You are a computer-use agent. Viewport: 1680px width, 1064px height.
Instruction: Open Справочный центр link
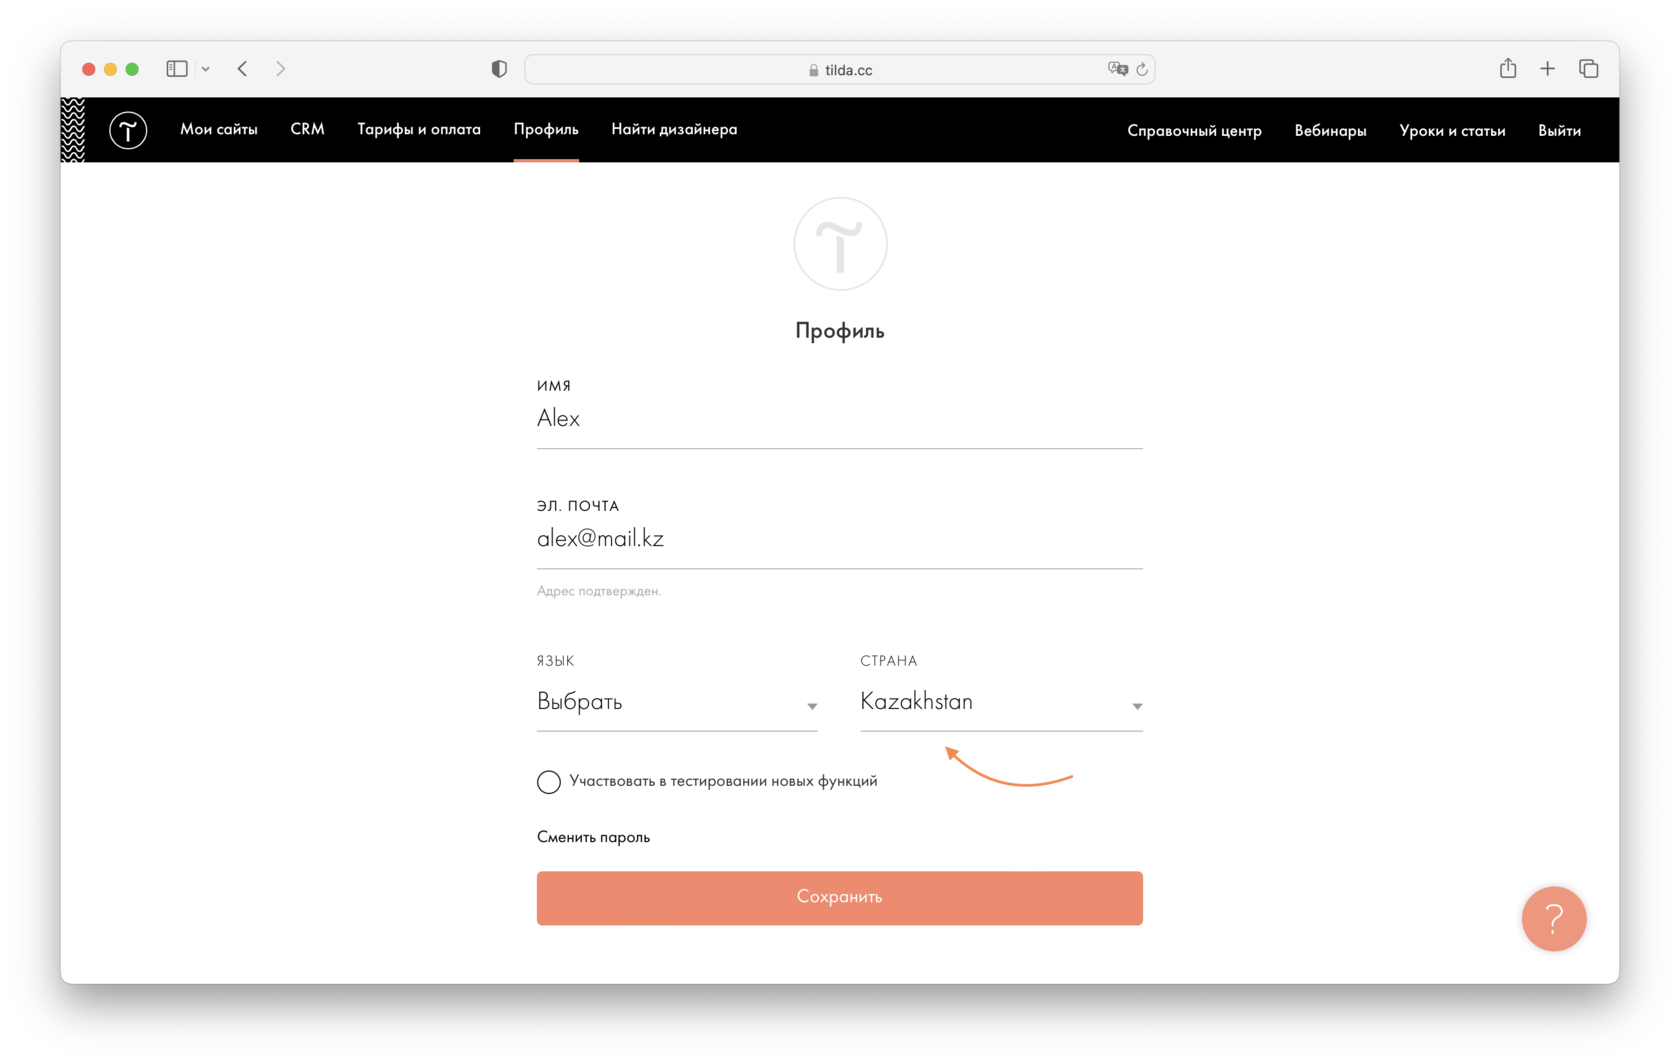(1194, 130)
